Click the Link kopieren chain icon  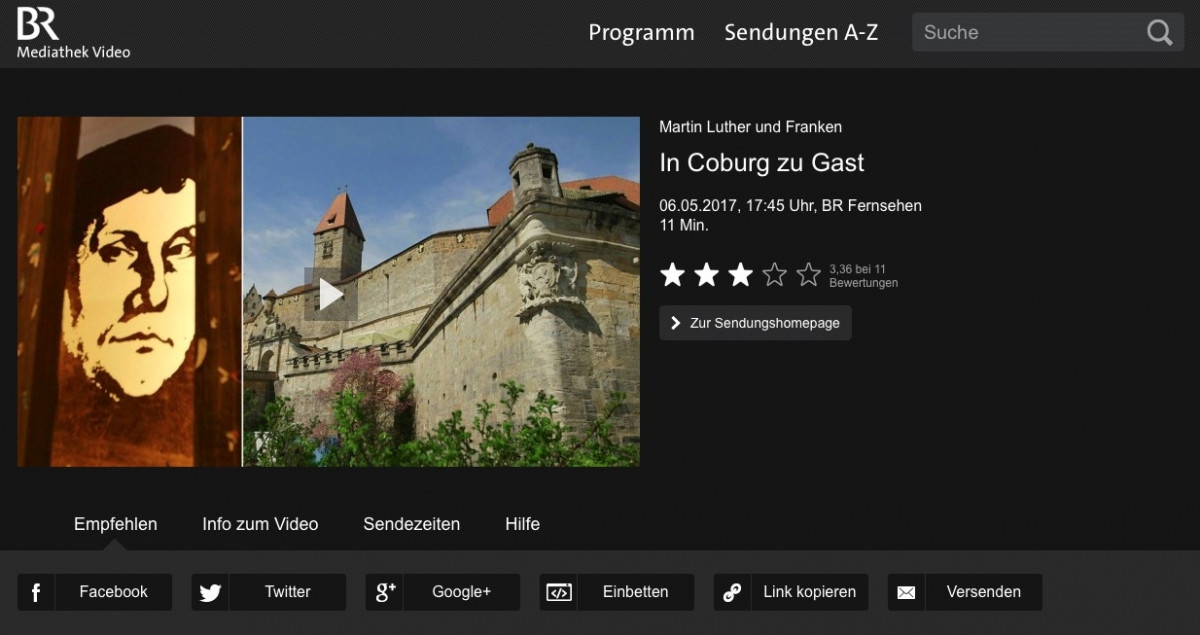coord(732,592)
